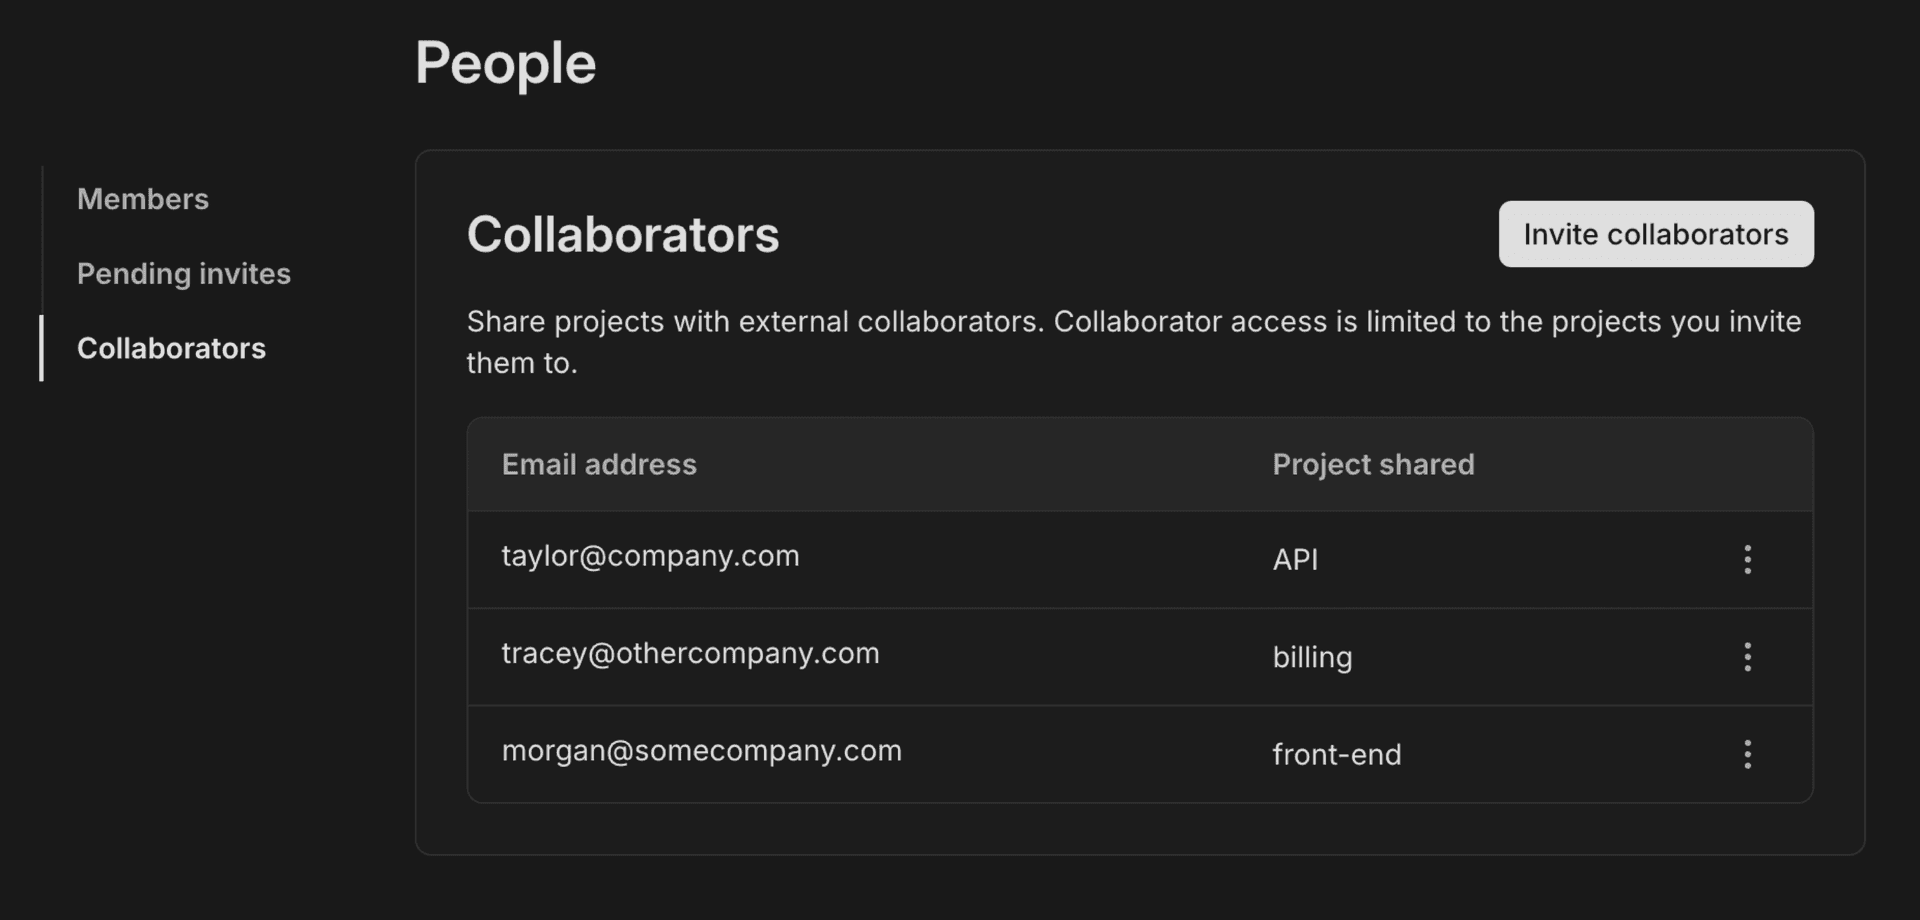Click the API project name
This screenshot has height=920, width=1920.
tap(1294, 560)
